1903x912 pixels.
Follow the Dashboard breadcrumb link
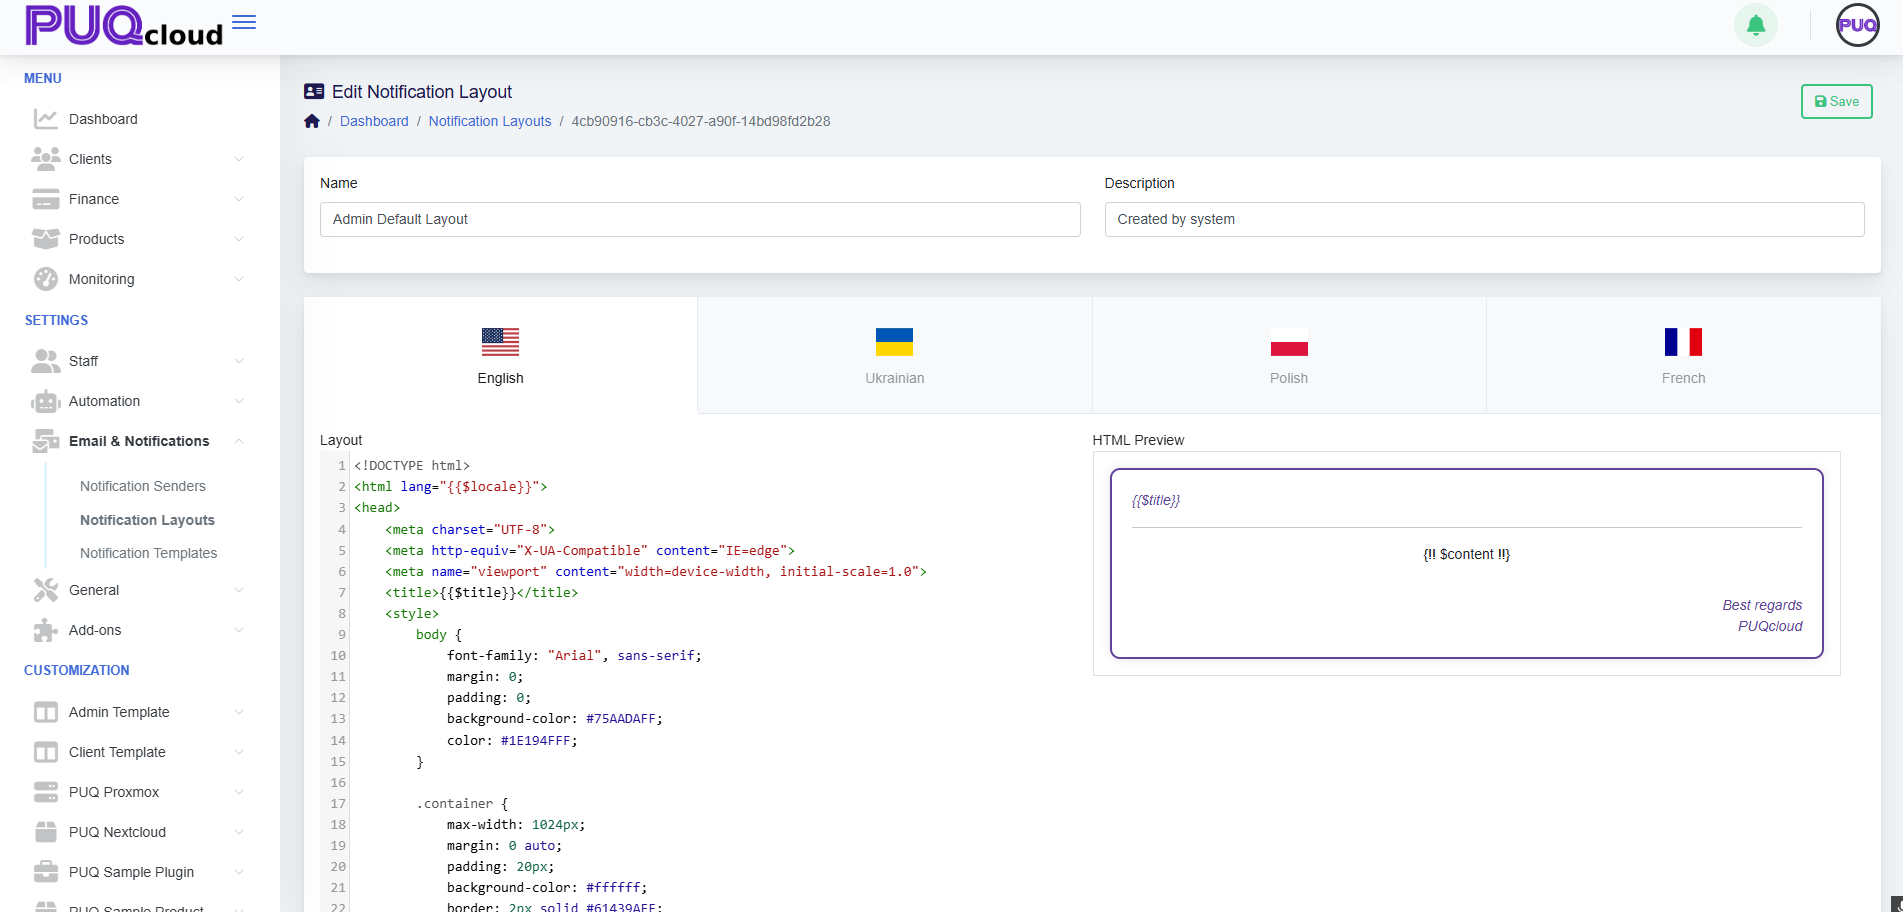point(374,121)
